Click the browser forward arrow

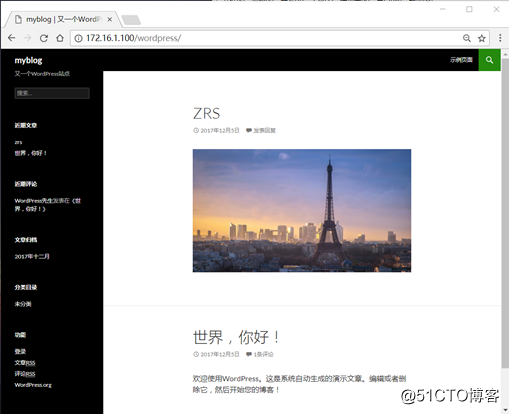(x=28, y=38)
